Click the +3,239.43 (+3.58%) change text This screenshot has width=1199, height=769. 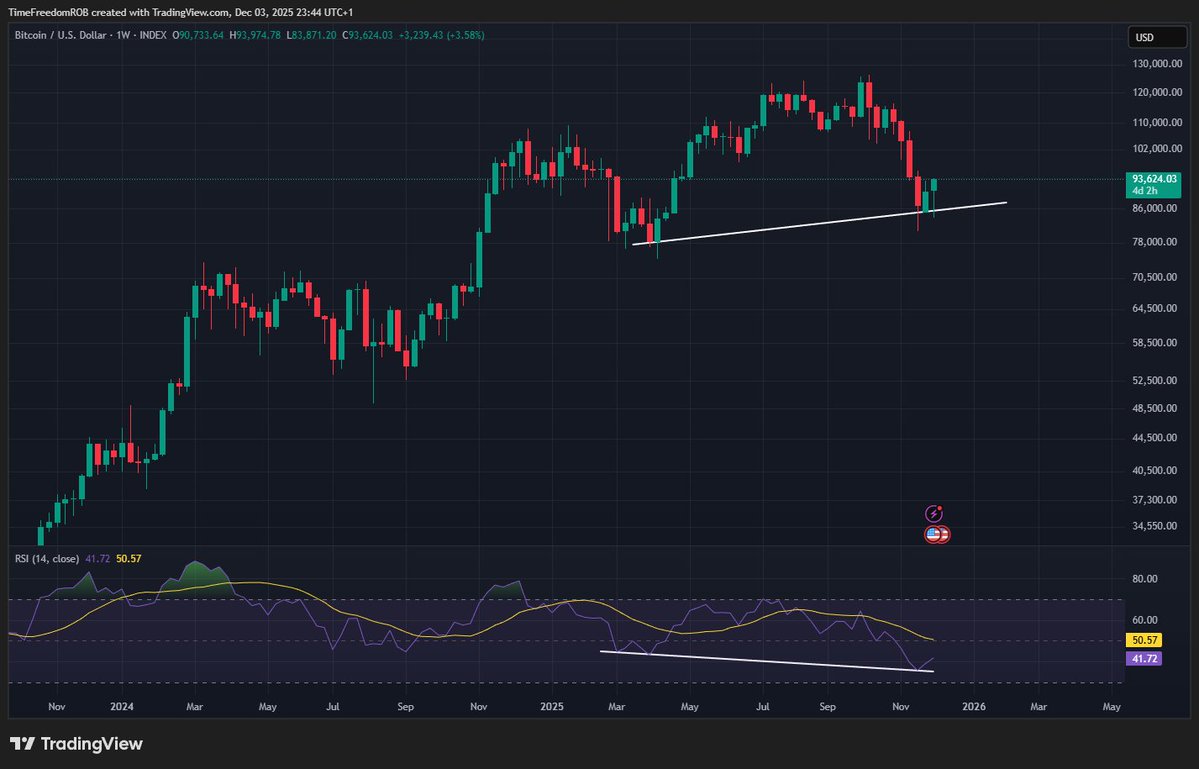coord(441,35)
